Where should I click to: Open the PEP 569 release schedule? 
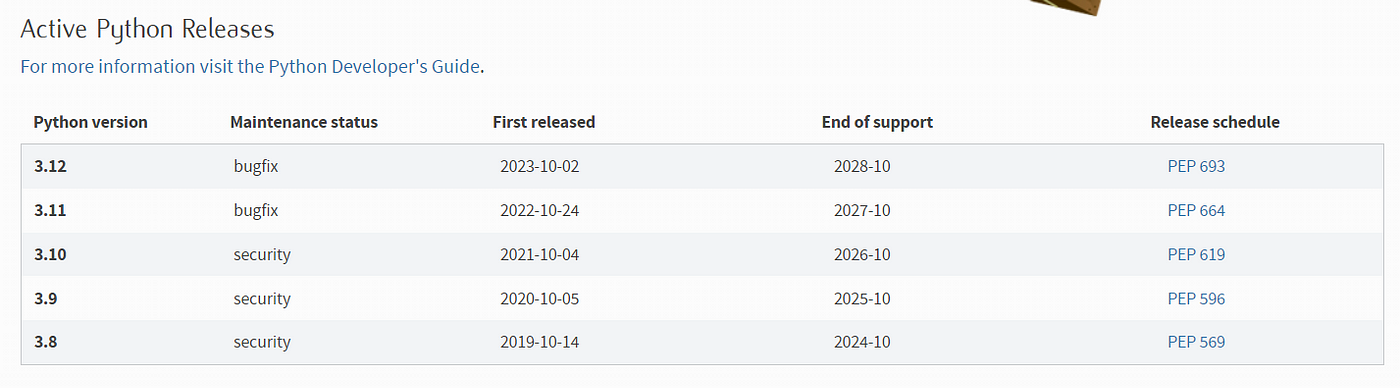click(1196, 342)
